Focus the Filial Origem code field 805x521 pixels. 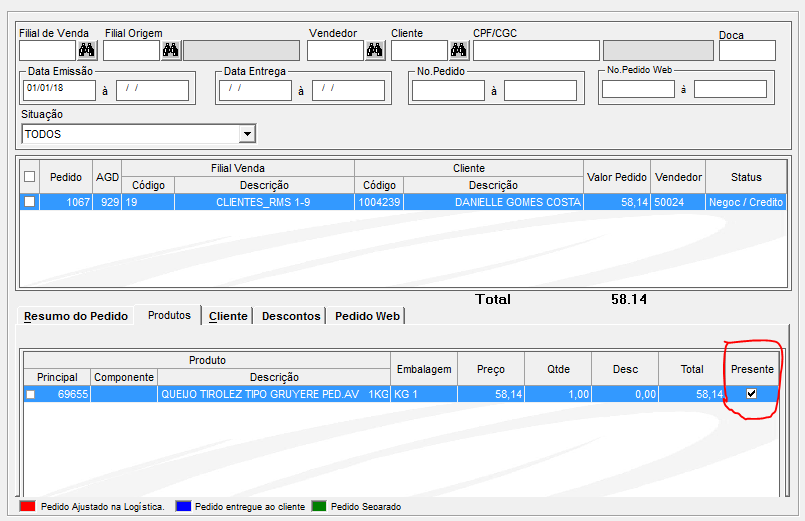tap(131, 50)
